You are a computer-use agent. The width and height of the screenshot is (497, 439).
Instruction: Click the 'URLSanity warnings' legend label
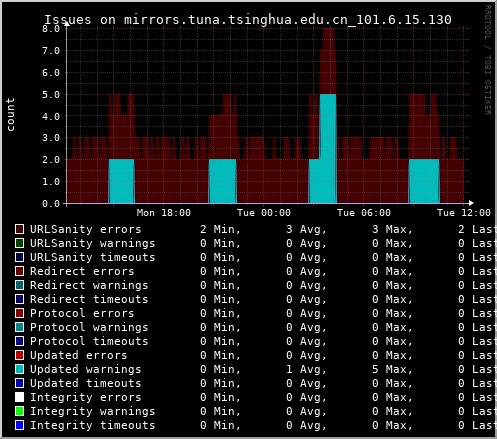[93, 243]
